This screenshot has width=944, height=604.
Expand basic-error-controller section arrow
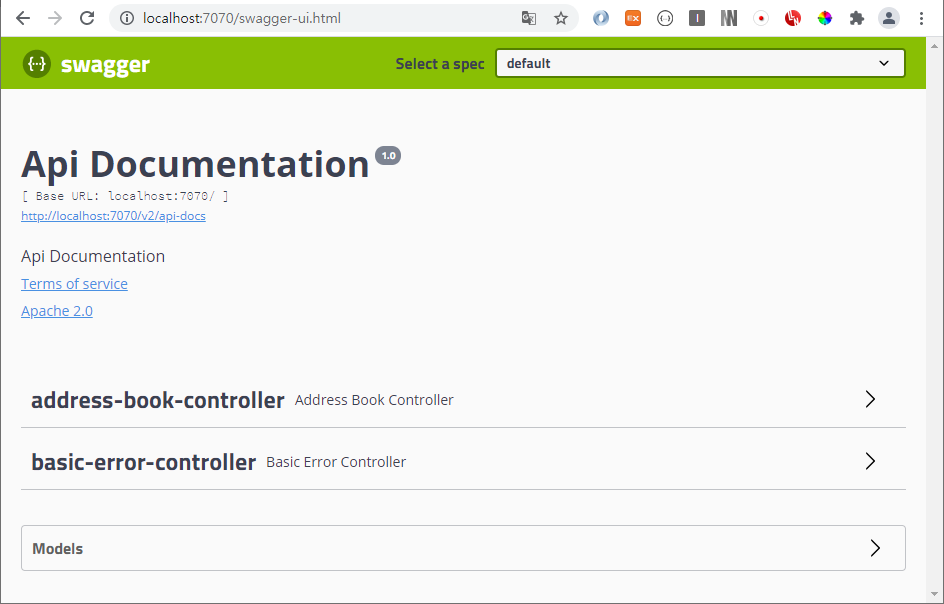pos(870,461)
